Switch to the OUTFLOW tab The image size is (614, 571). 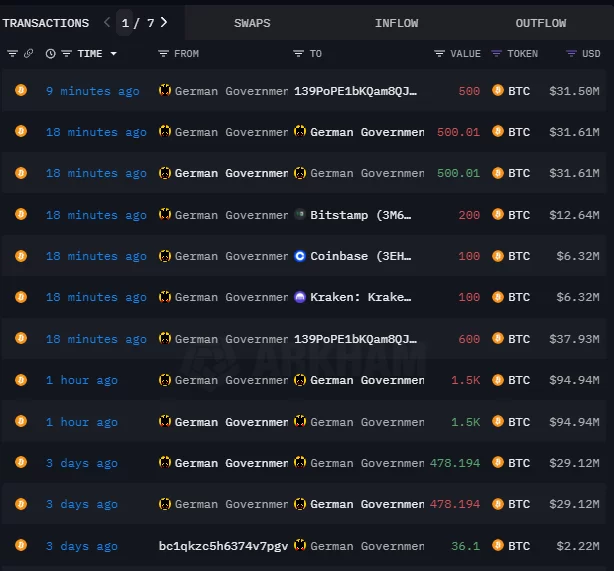pos(540,23)
